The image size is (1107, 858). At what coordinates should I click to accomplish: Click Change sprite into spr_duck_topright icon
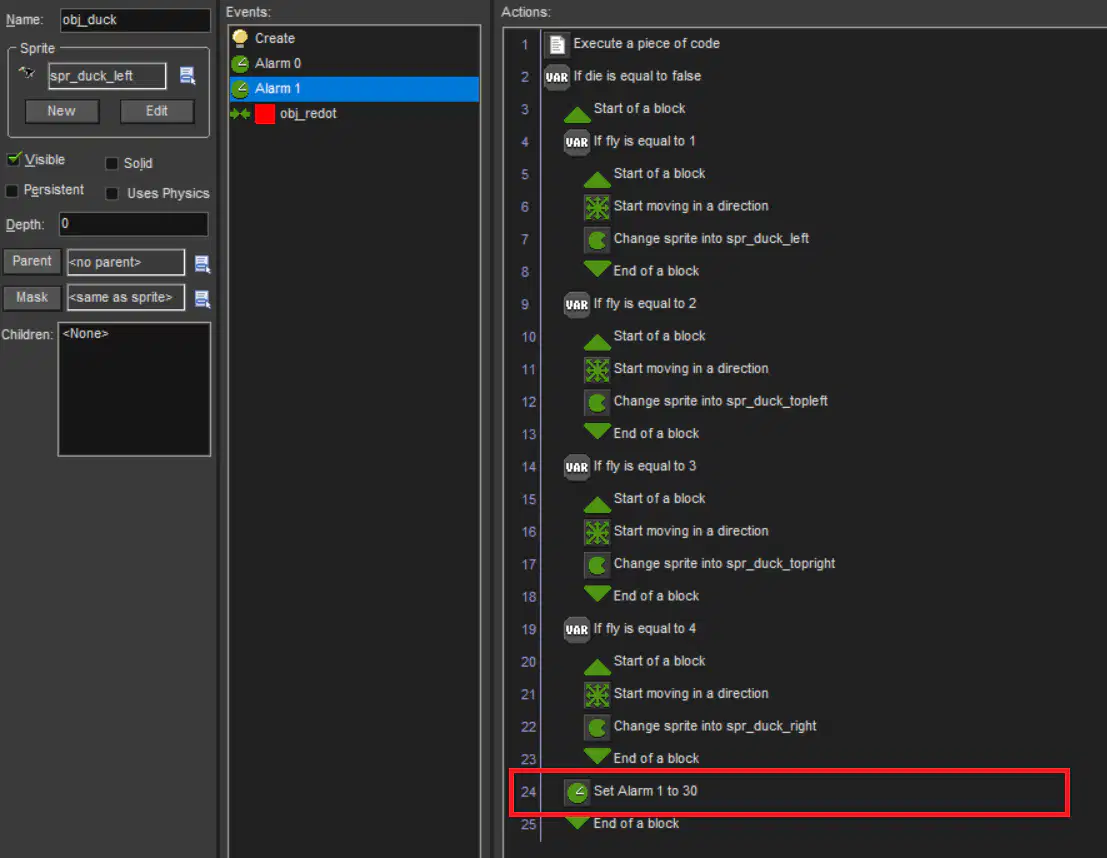(x=597, y=564)
